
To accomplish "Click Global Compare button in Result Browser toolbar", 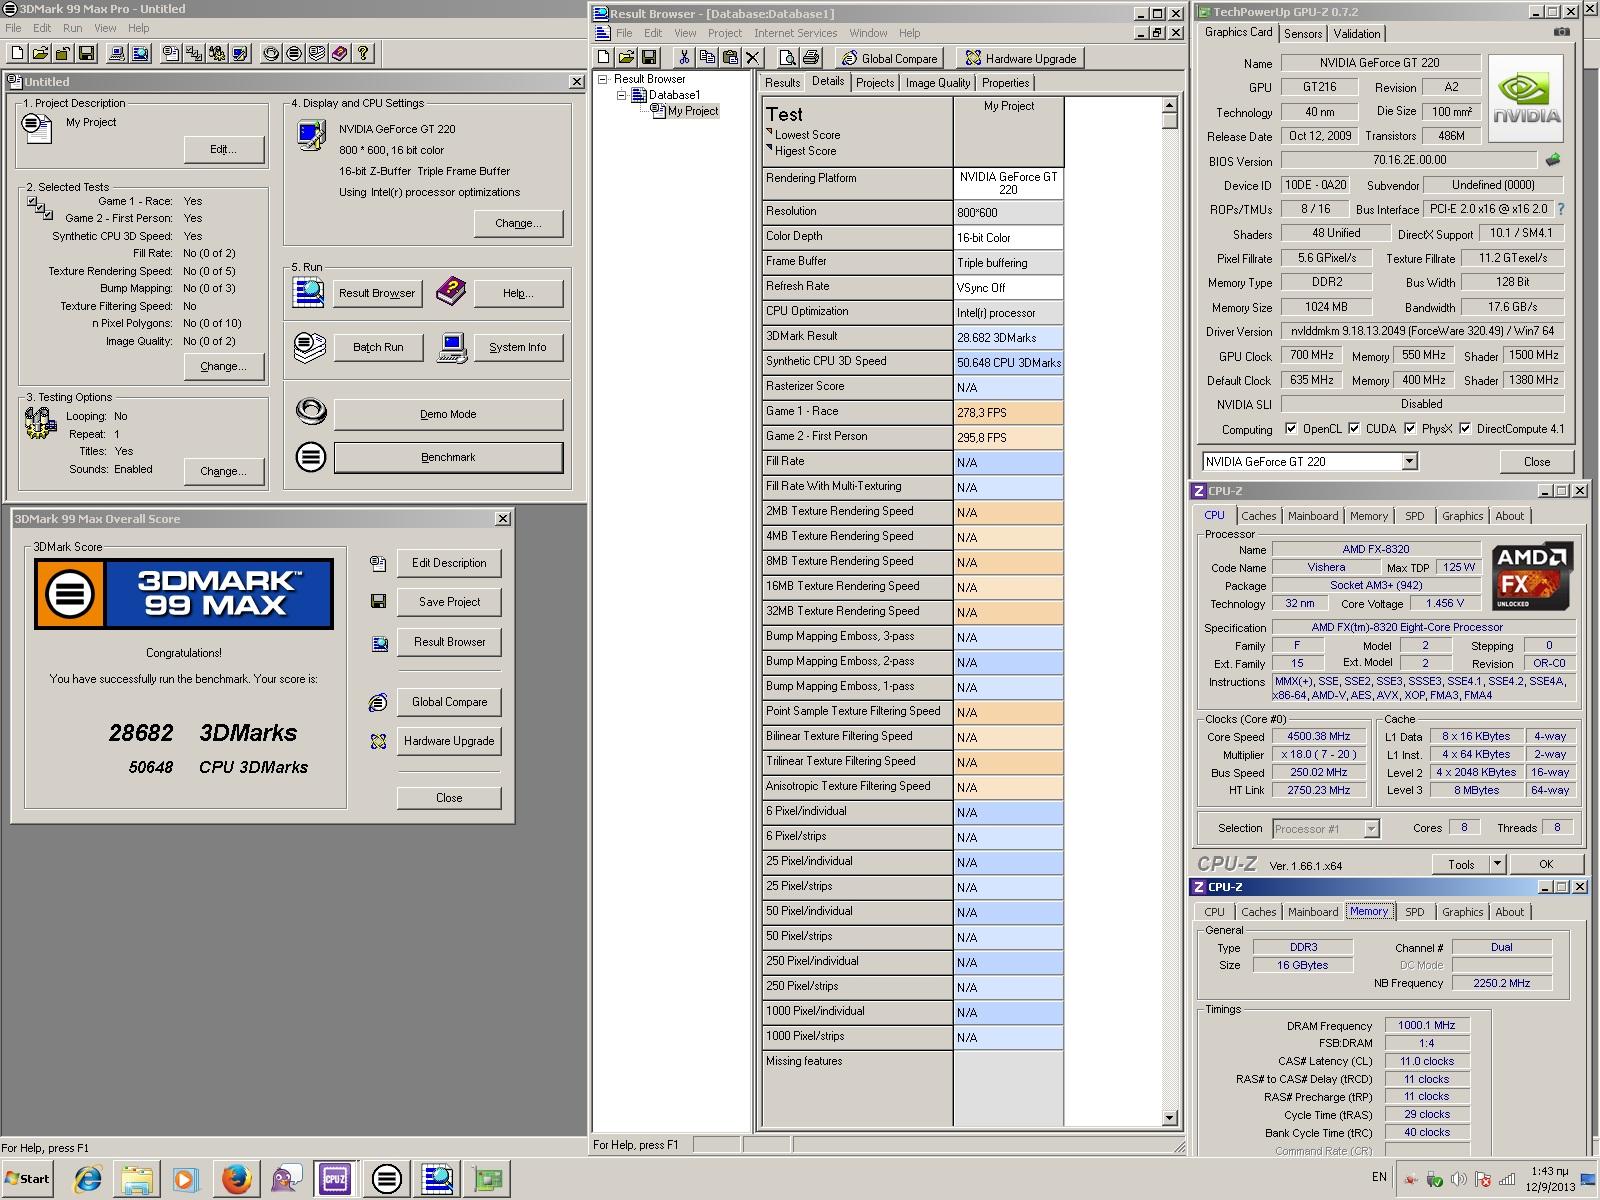I will click(x=890, y=58).
